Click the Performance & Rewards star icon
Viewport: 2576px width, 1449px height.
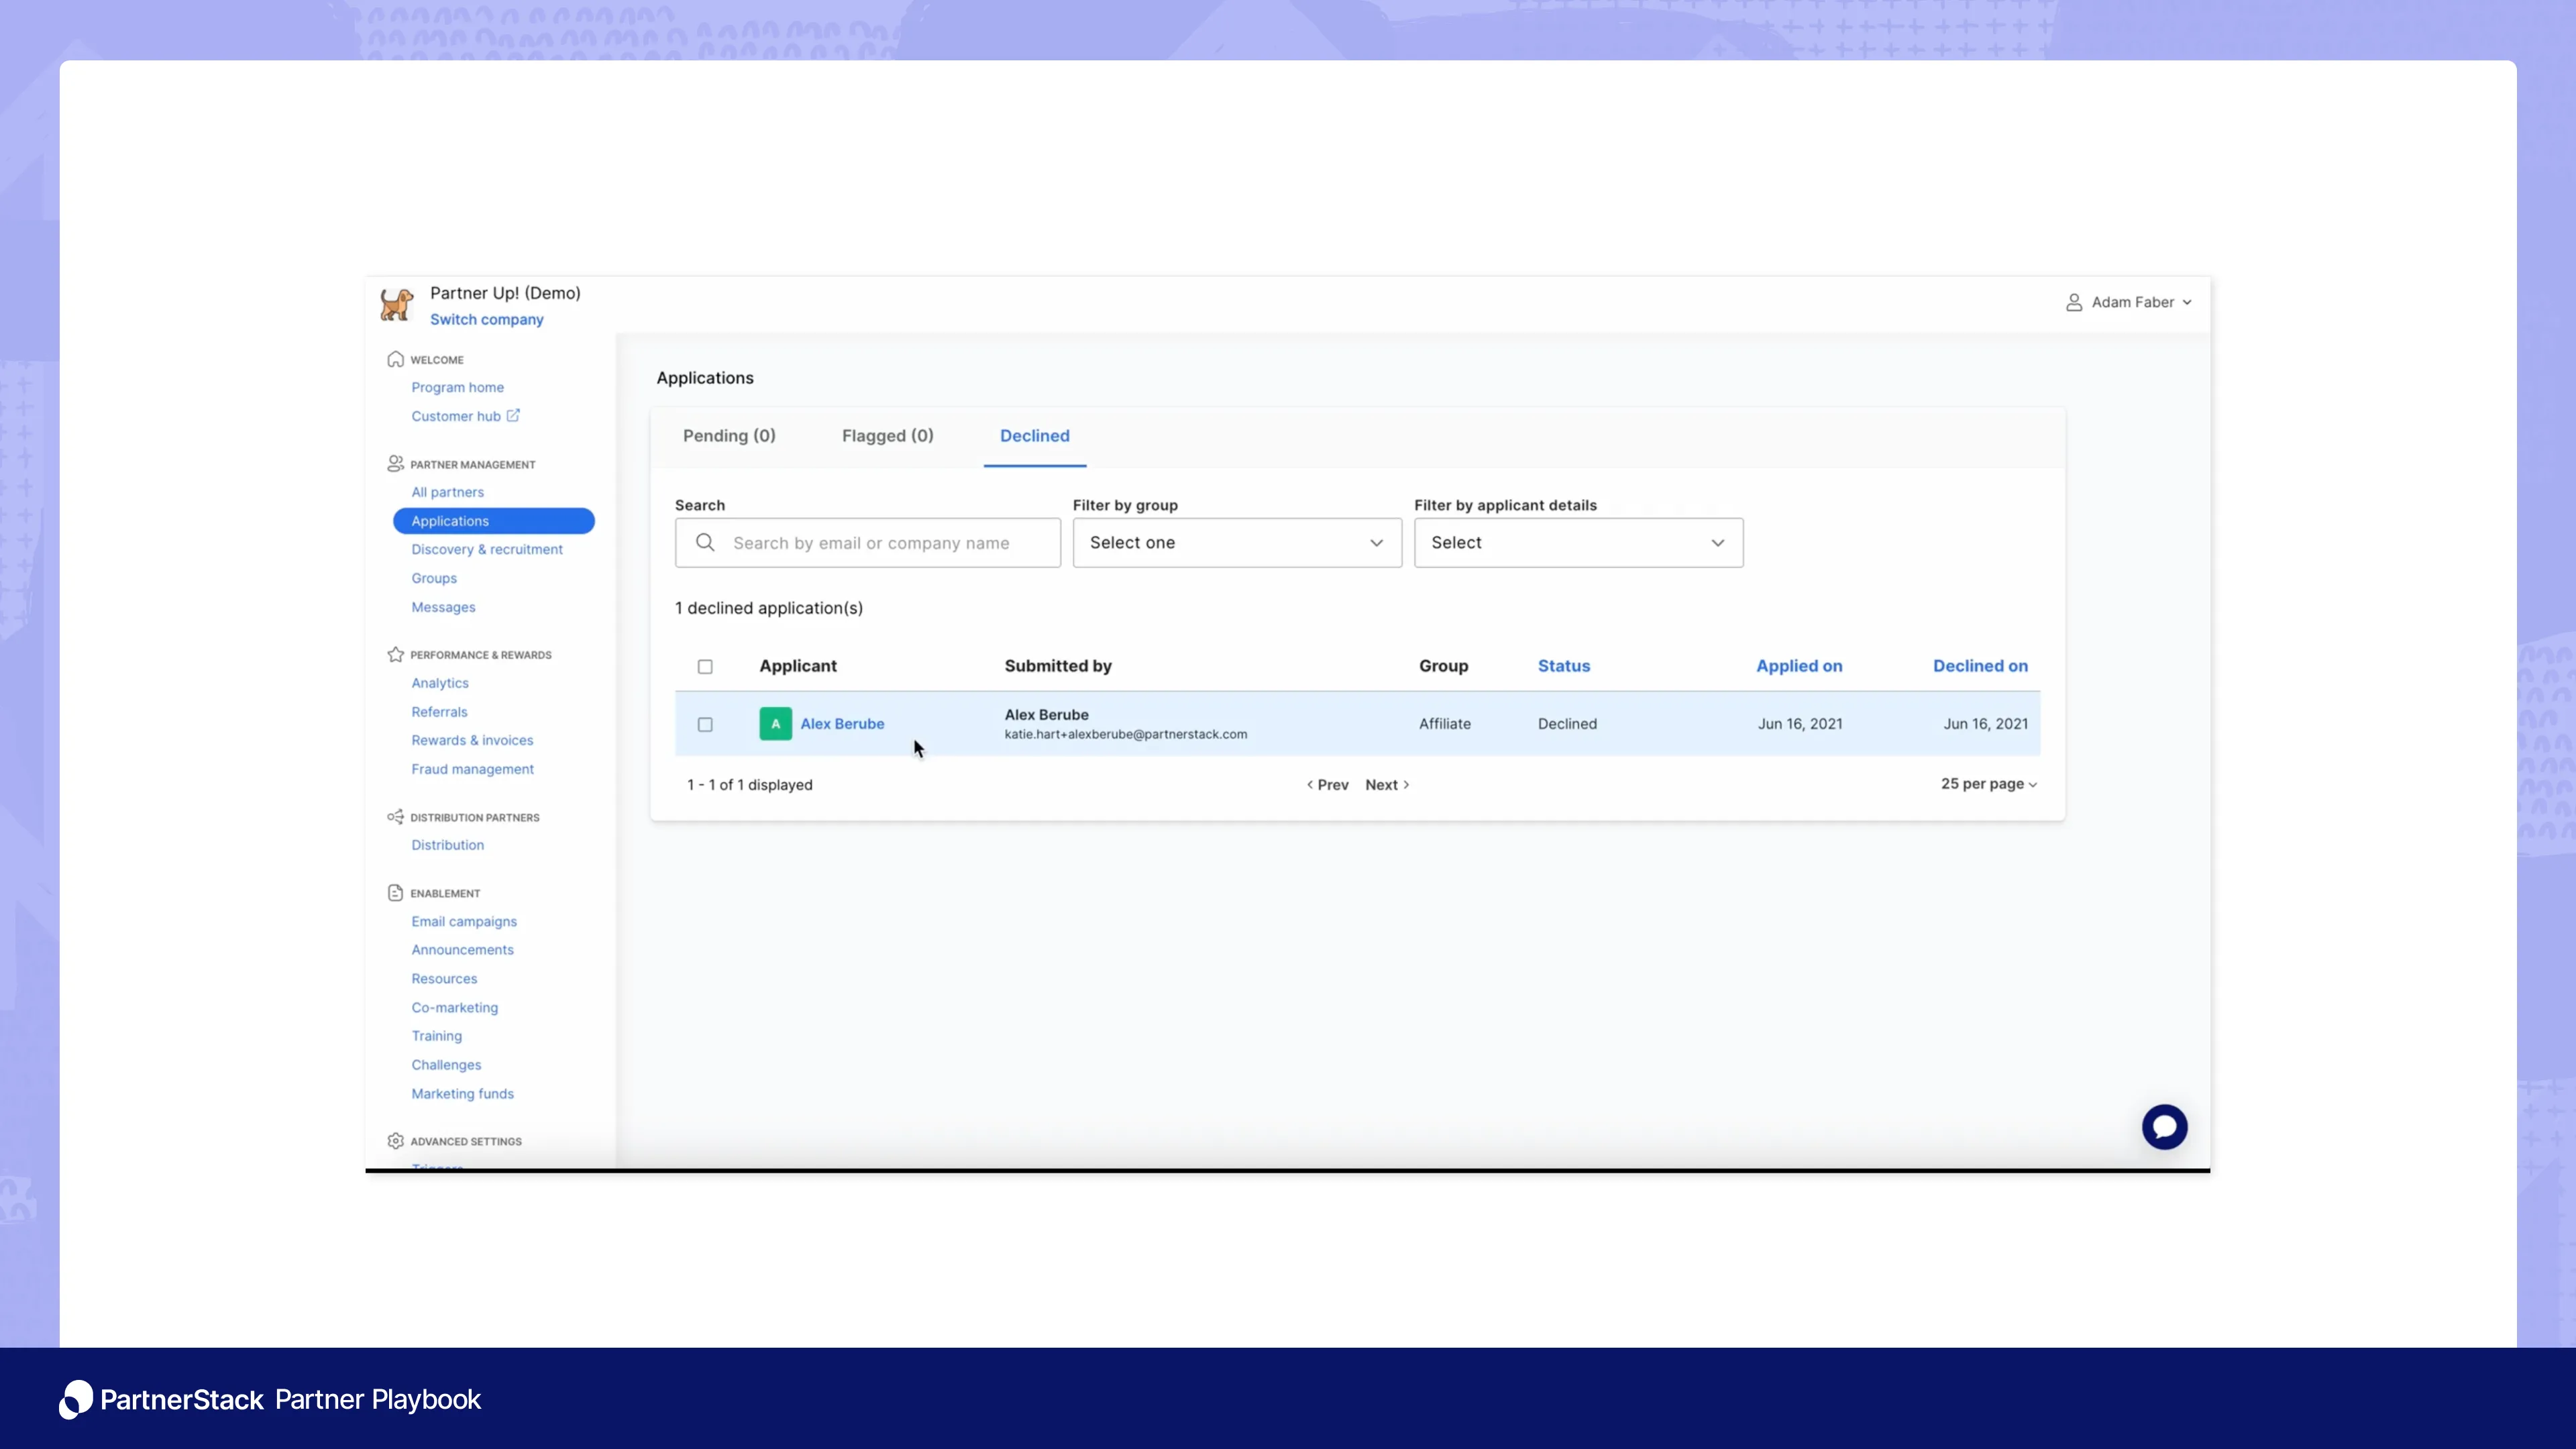[x=396, y=655]
